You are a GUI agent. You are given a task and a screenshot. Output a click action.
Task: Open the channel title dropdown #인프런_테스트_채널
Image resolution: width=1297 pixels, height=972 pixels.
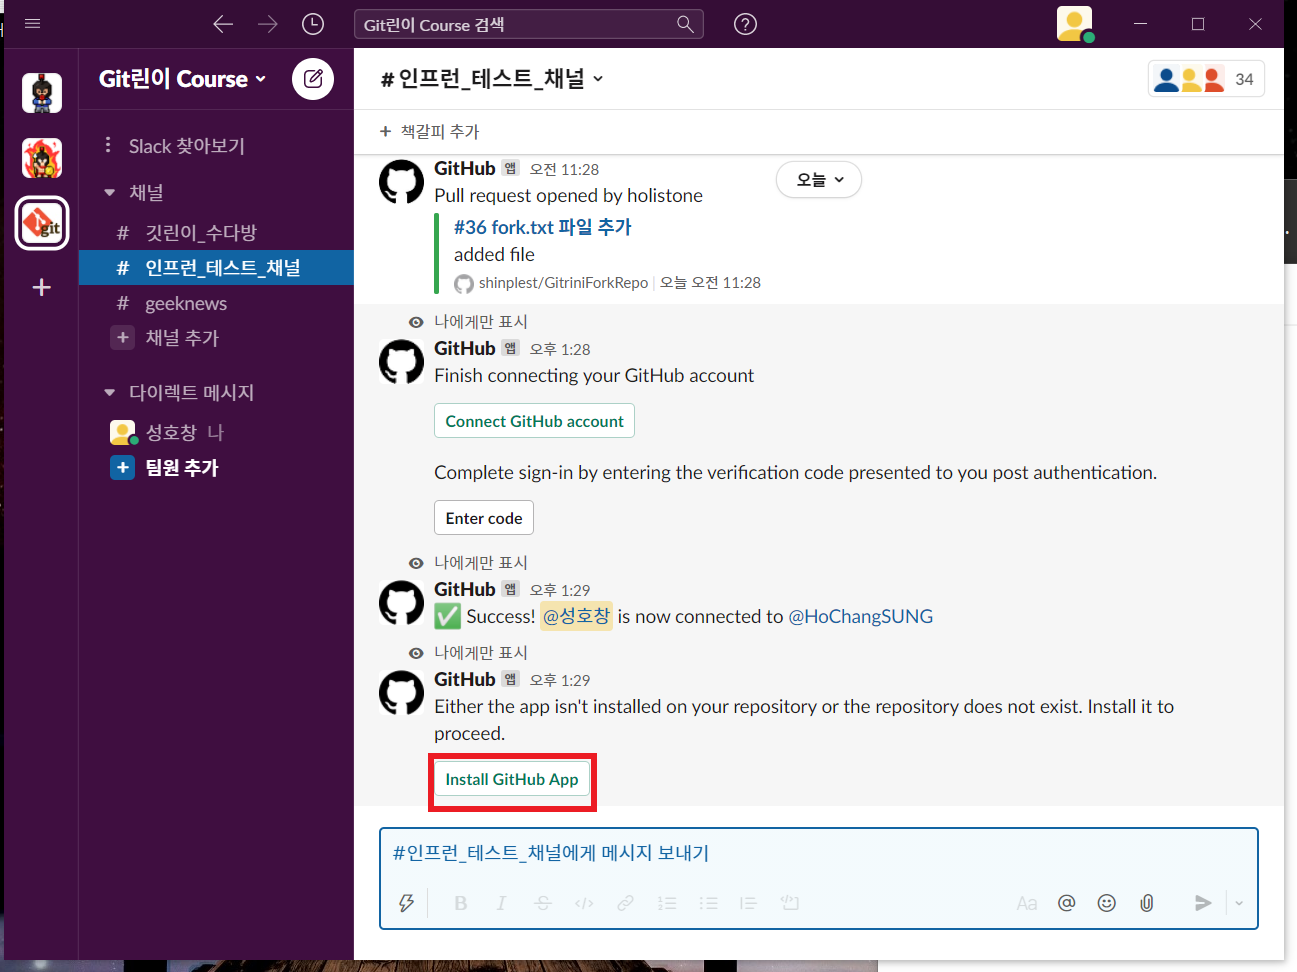click(492, 79)
